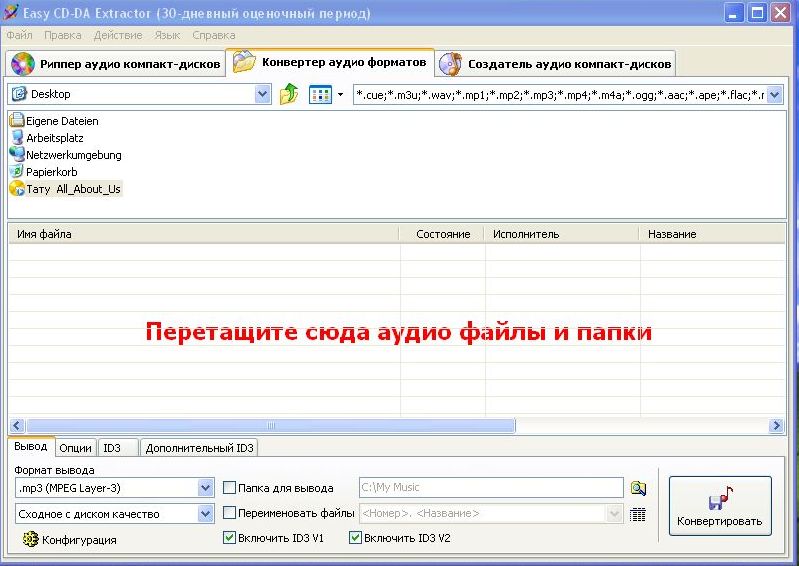Select the Netzwerkumgebung entry text
This screenshot has height=566, width=799.
(x=74, y=155)
